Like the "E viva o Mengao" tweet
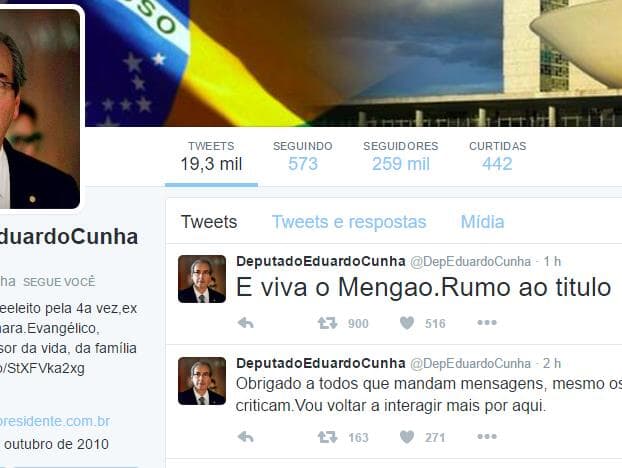This screenshot has height=468, width=622. (407, 323)
